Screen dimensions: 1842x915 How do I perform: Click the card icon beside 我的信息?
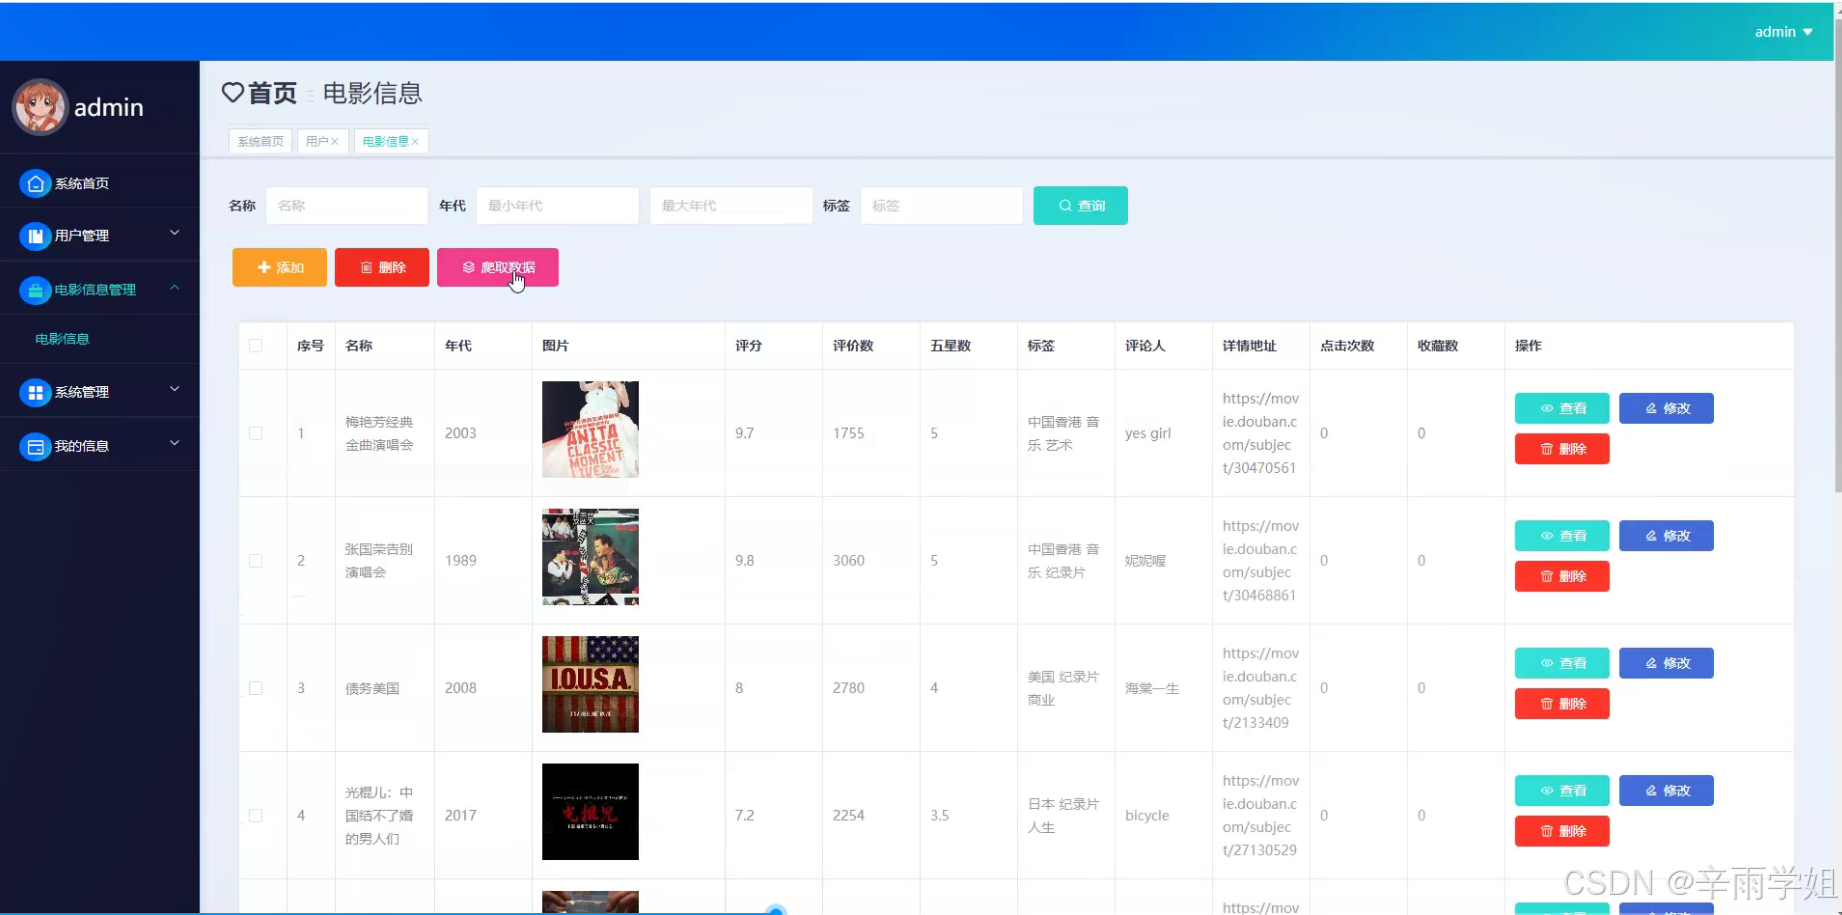point(35,446)
